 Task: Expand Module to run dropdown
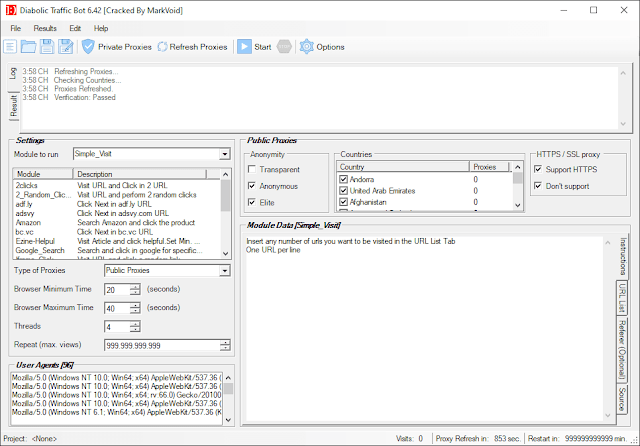coord(224,154)
